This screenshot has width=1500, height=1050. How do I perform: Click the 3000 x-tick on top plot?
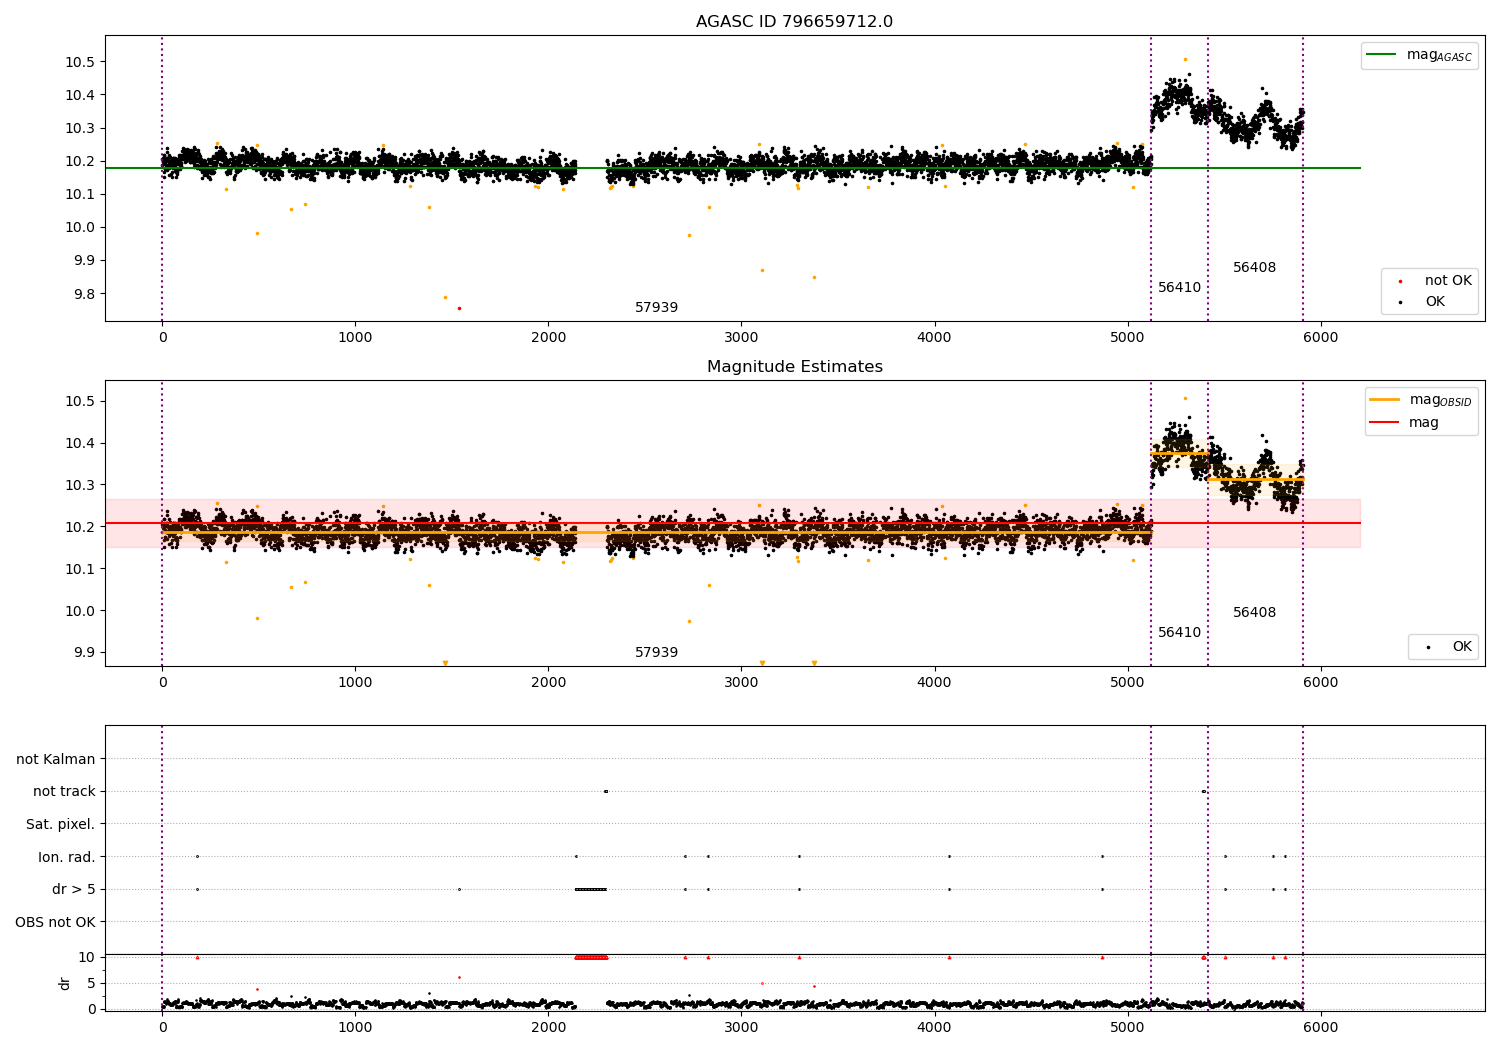point(741,338)
